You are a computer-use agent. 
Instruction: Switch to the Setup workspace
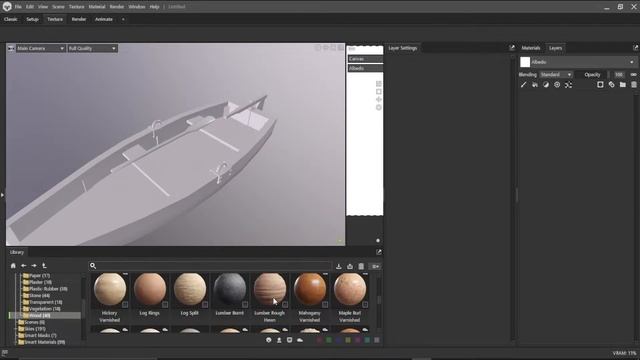pos(32,19)
